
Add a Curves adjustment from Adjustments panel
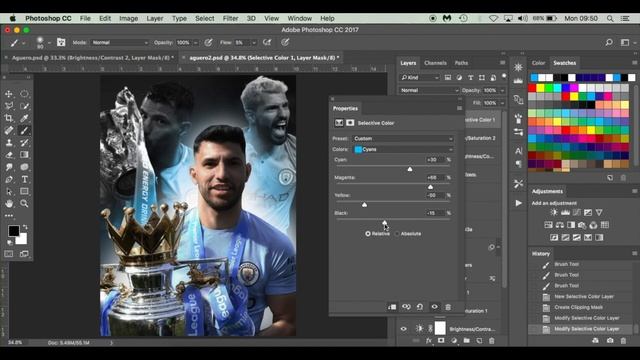tap(576, 212)
